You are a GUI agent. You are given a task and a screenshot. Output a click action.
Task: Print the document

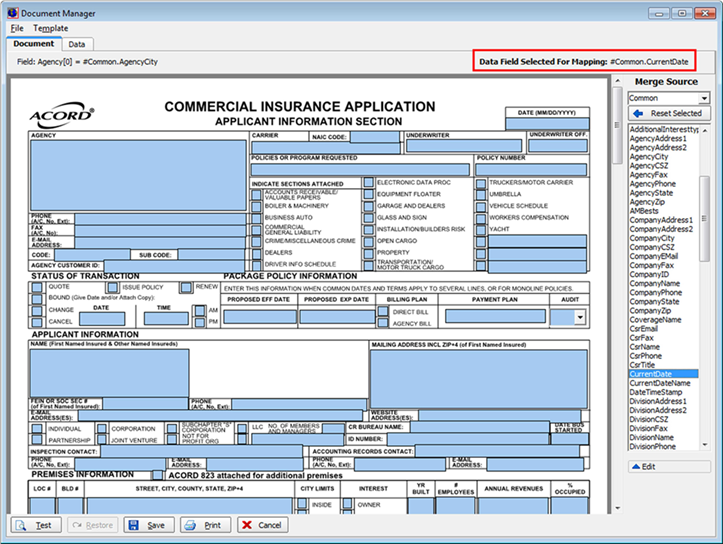[x=203, y=525]
